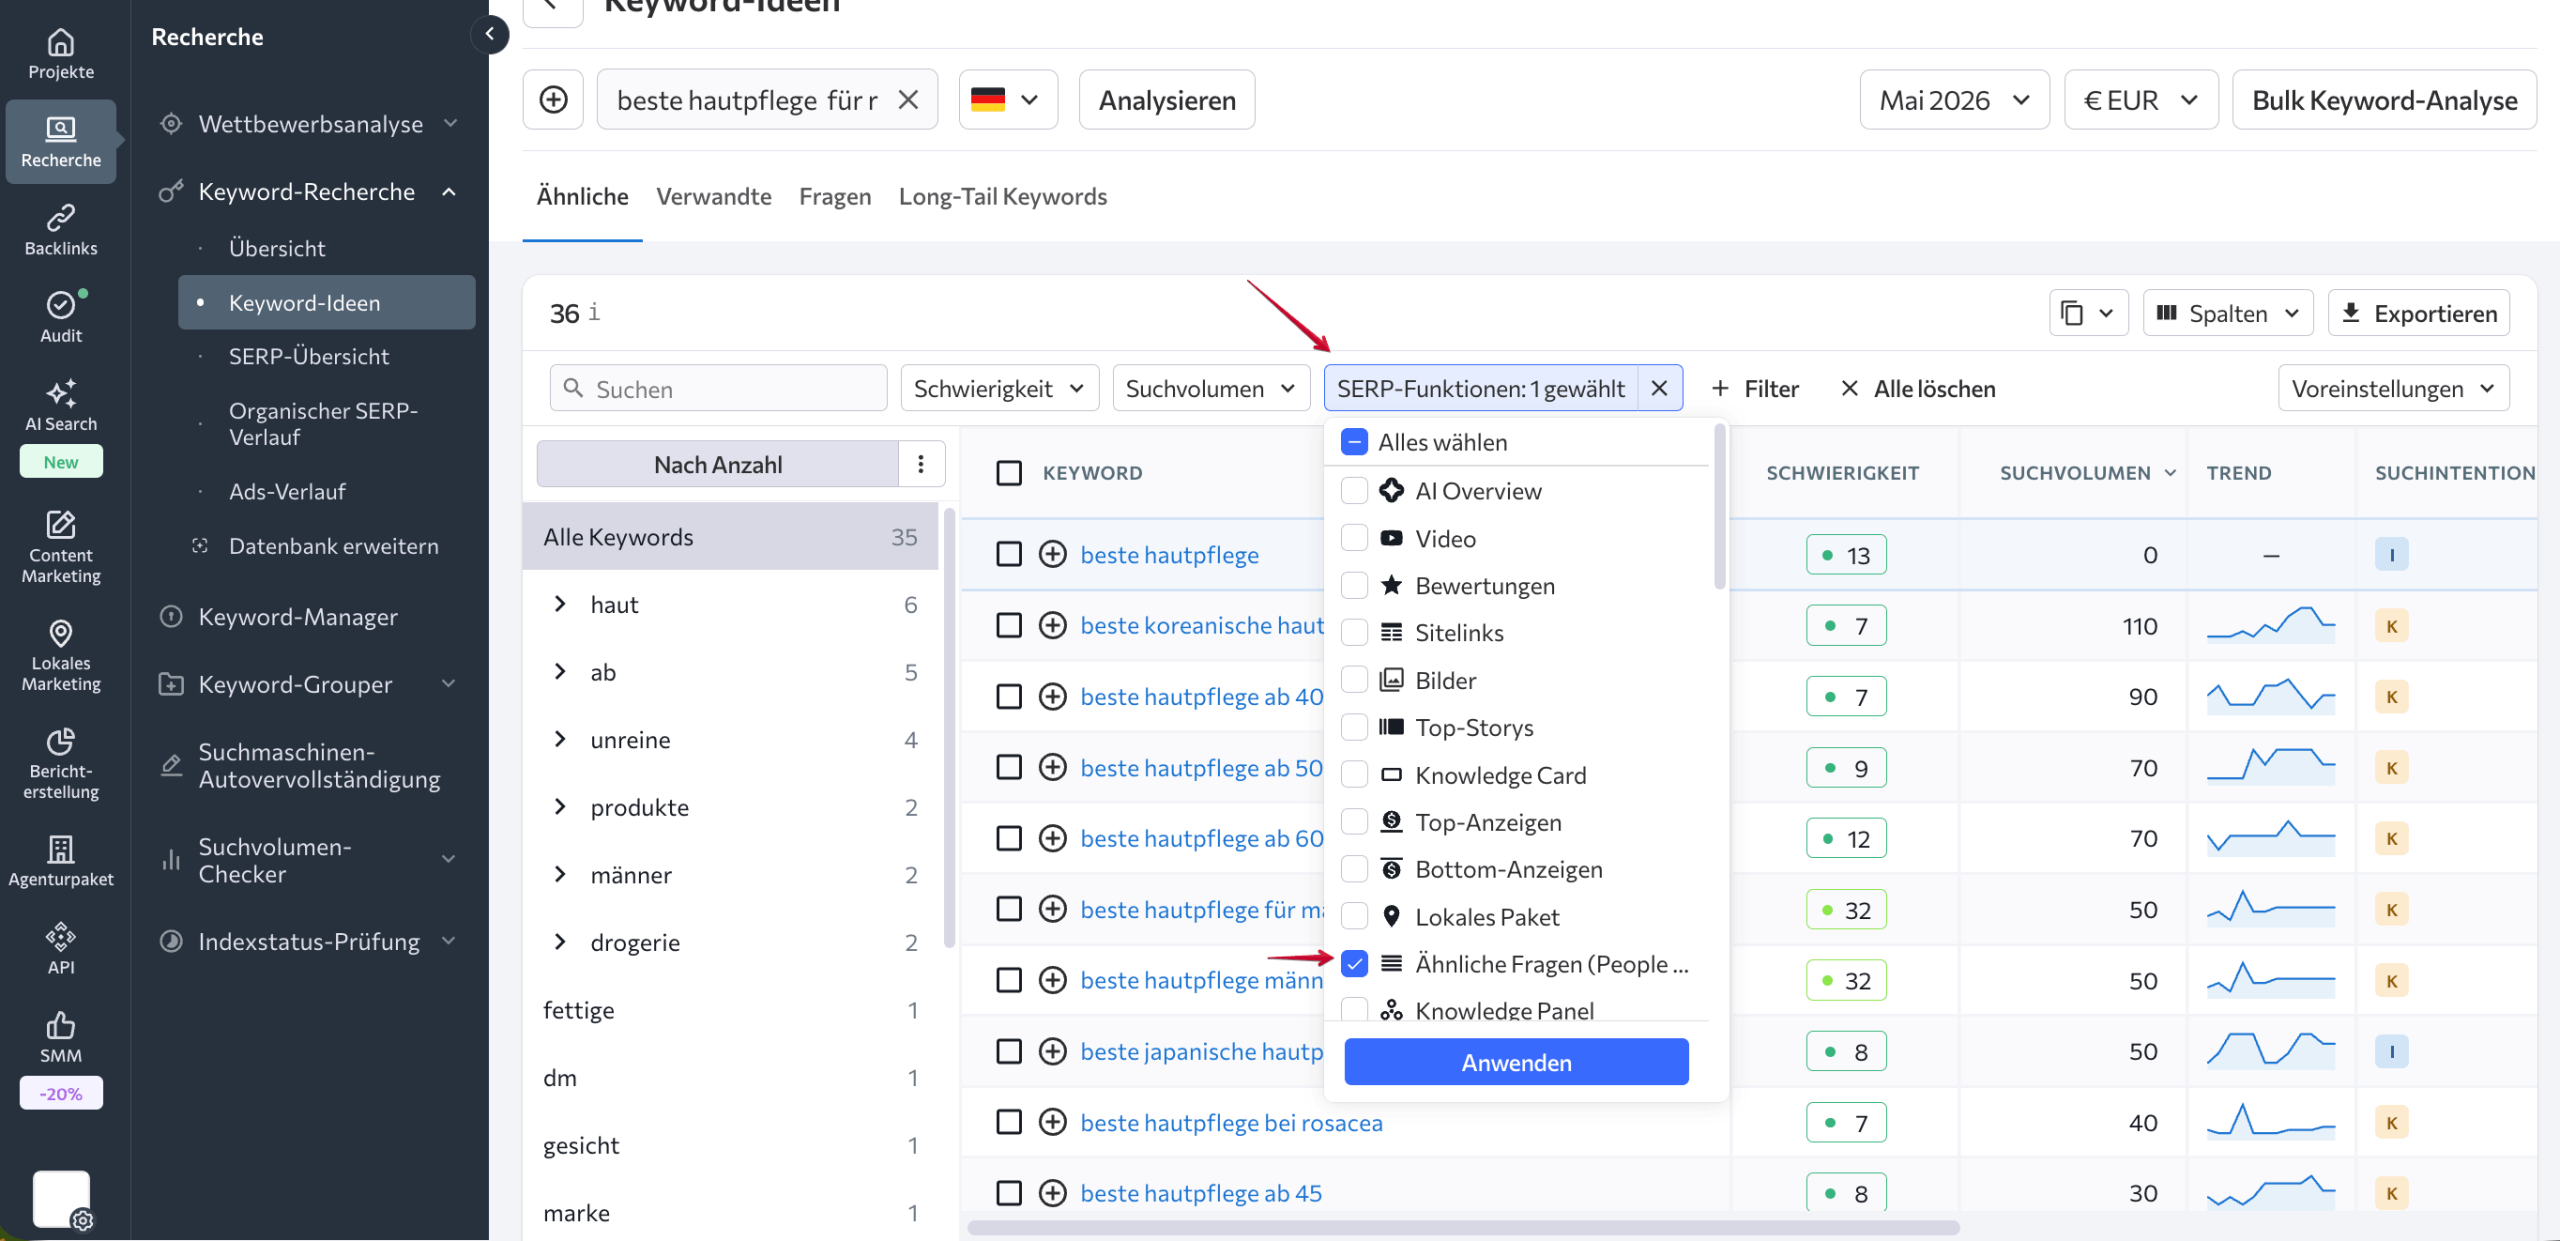The image size is (2560, 1241).
Task: Select all keywords via header checkbox
Action: 1009,473
